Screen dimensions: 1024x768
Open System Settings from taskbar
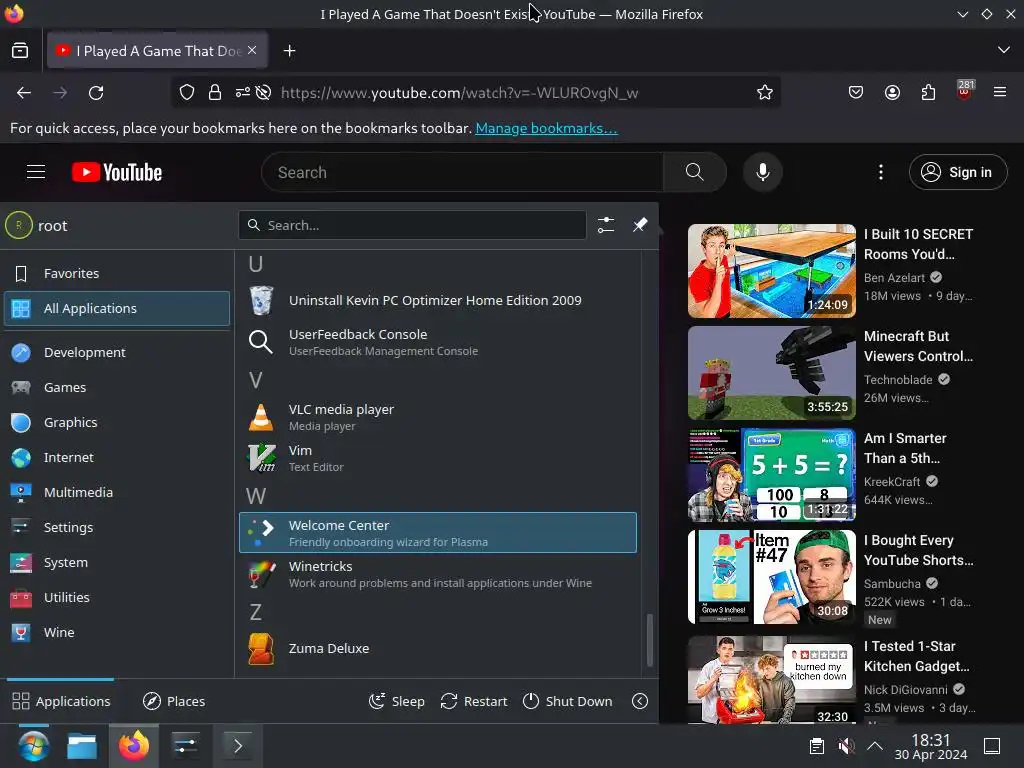tap(185, 746)
